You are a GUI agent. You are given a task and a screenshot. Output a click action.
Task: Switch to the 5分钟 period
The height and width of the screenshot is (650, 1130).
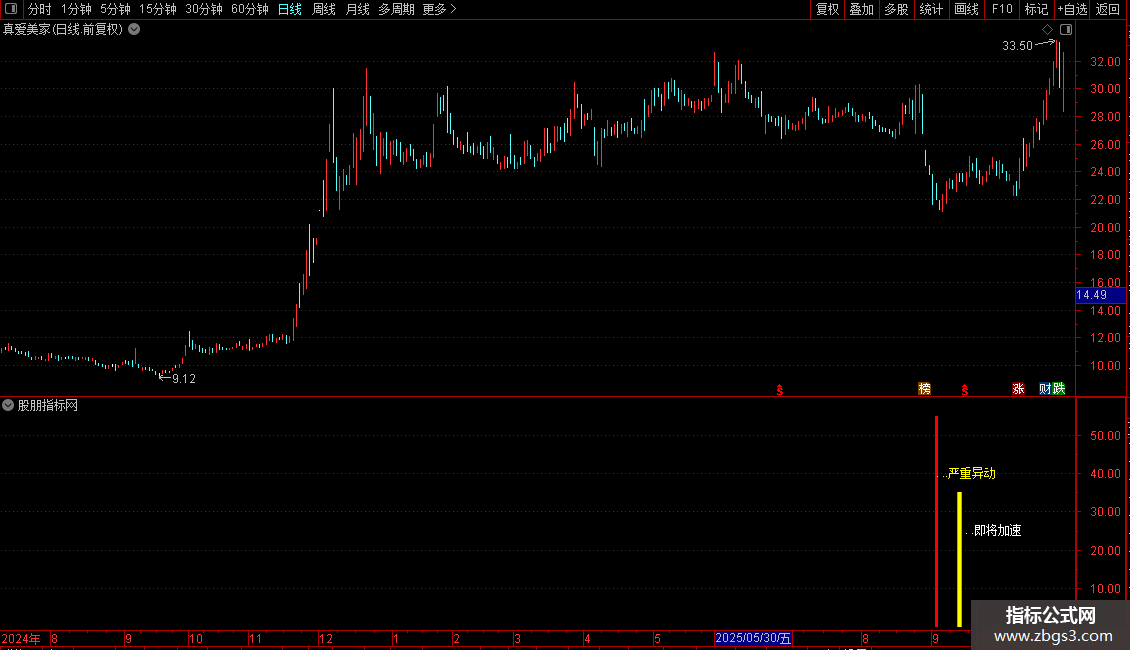click(115, 9)
